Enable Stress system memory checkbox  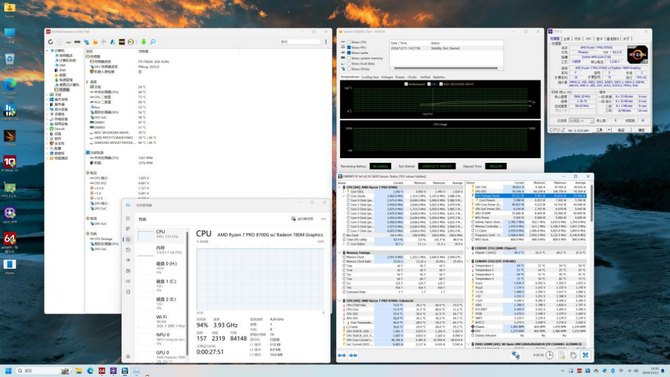pyautogui.click(x=349, y=58)
